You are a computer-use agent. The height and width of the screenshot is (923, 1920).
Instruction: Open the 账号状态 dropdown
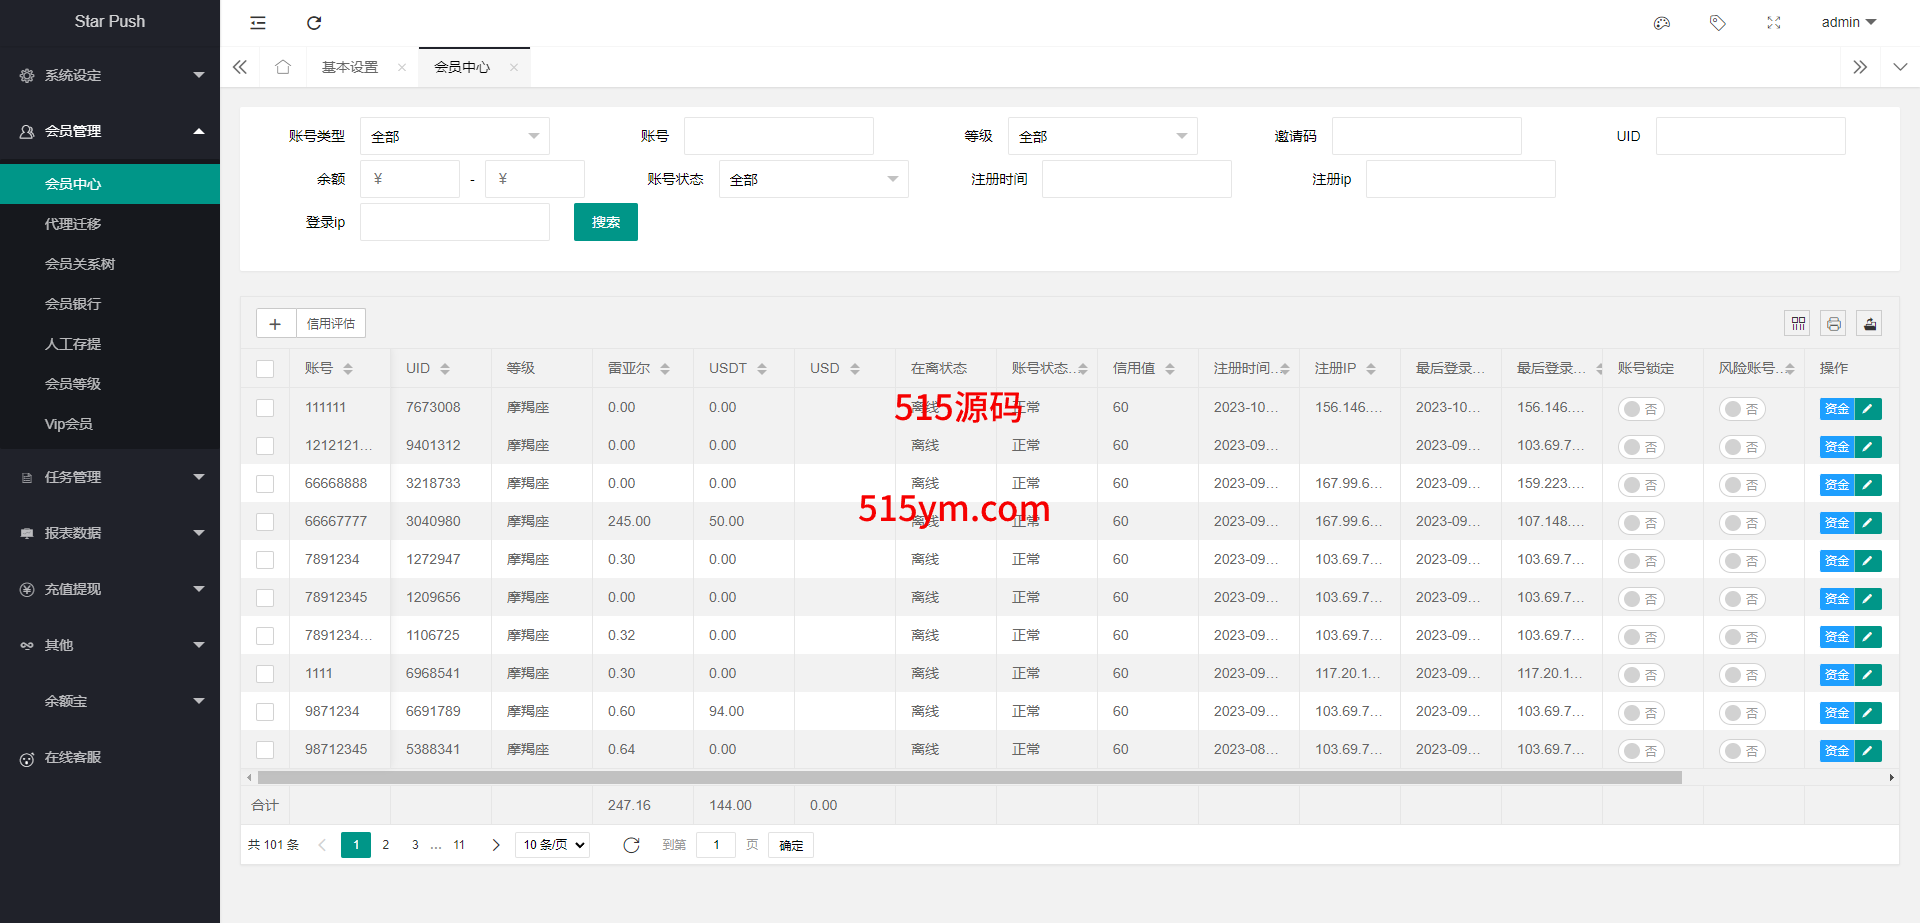(x=813, y=179)
